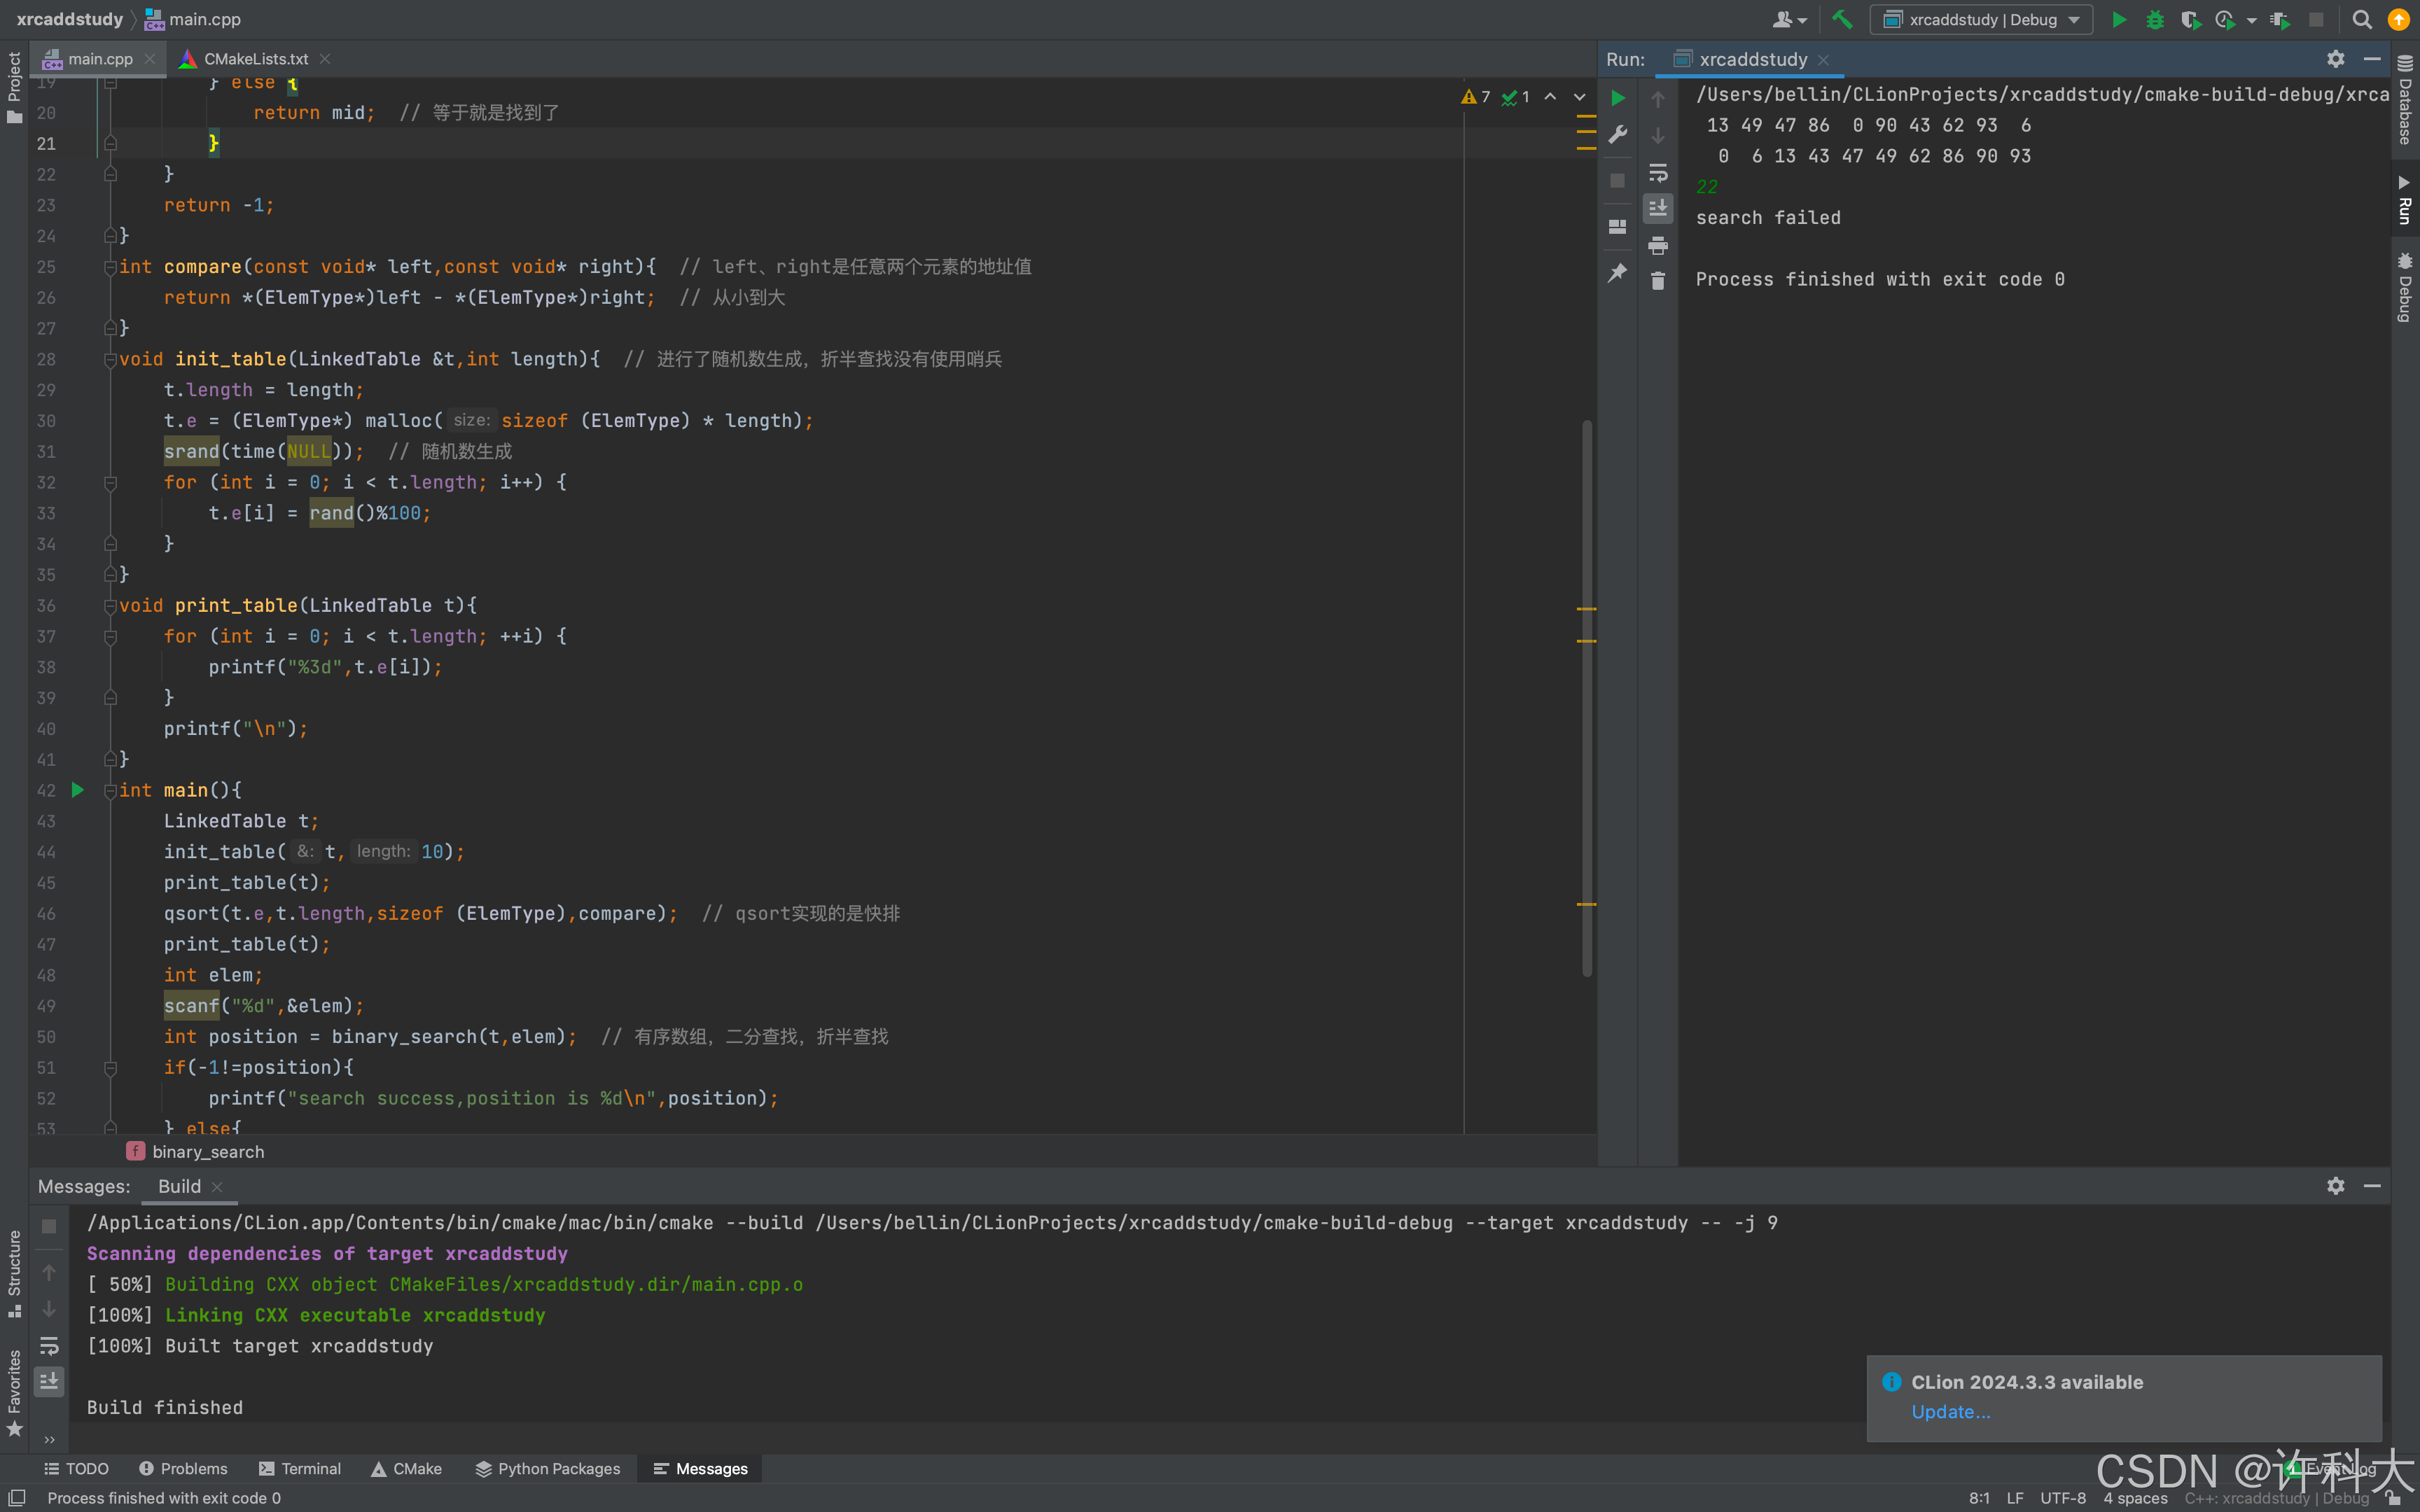Screen dimensions: 2420x1512
Task: Run the program with the green play icon
Action: pyautogui.click(x=2118, y=19)
